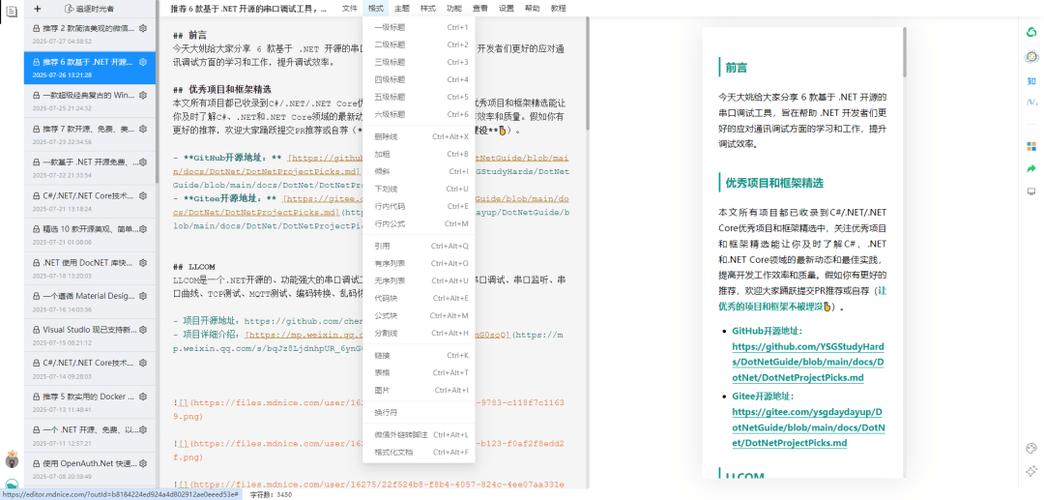This screenshot has width=1044, height=500.
Task: Apply 倾斜 italic from format menu
Action: 419,171
